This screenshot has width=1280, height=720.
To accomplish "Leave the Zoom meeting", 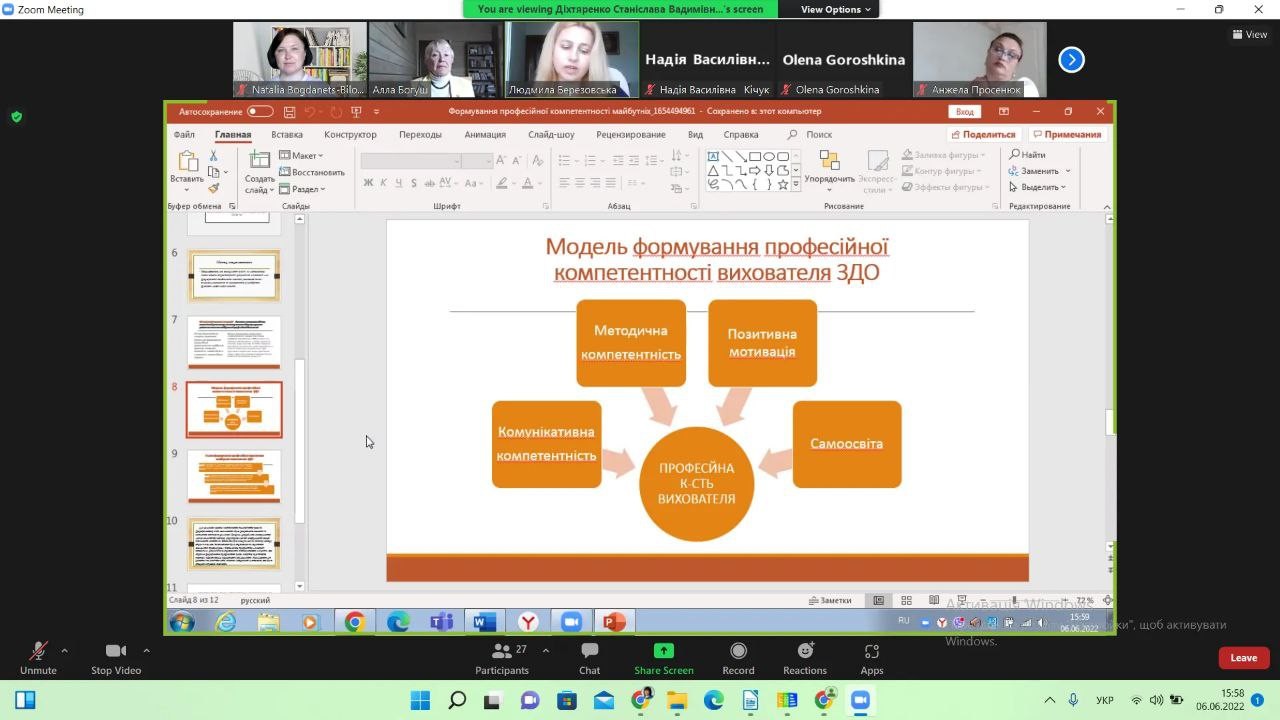I will [1243, 658].
